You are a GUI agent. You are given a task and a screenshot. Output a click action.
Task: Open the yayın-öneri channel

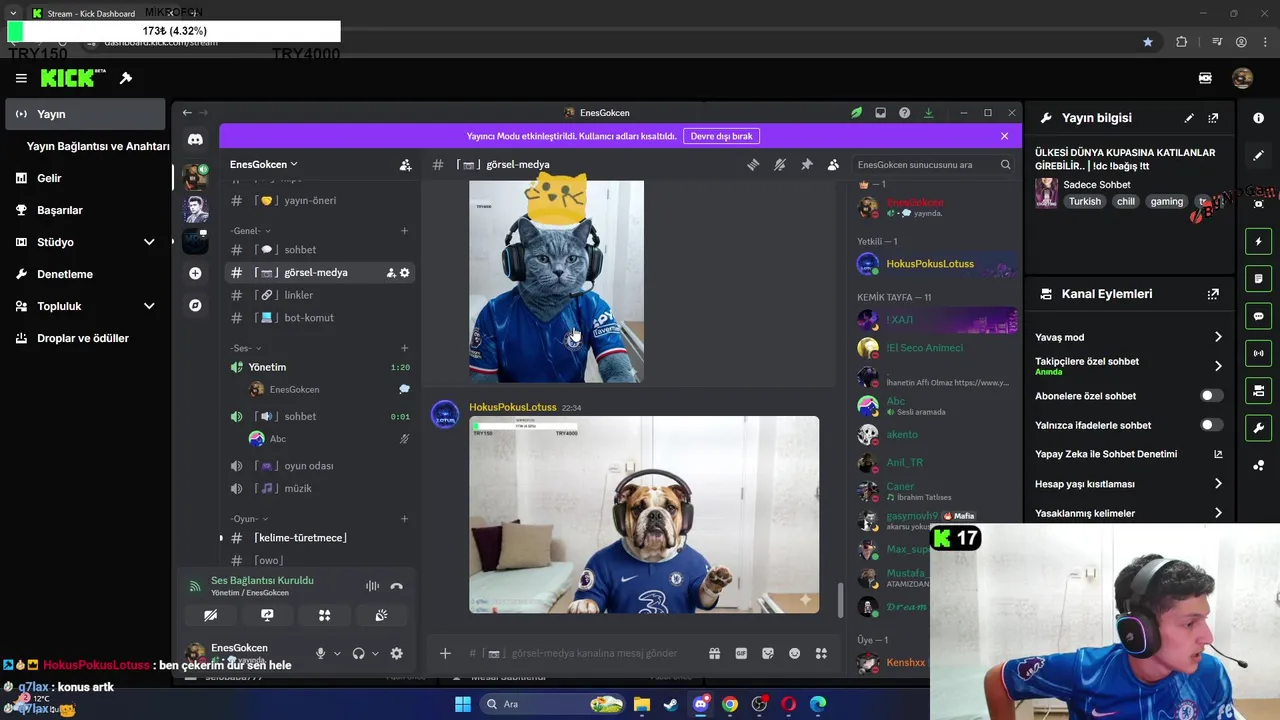pos(318,201)
